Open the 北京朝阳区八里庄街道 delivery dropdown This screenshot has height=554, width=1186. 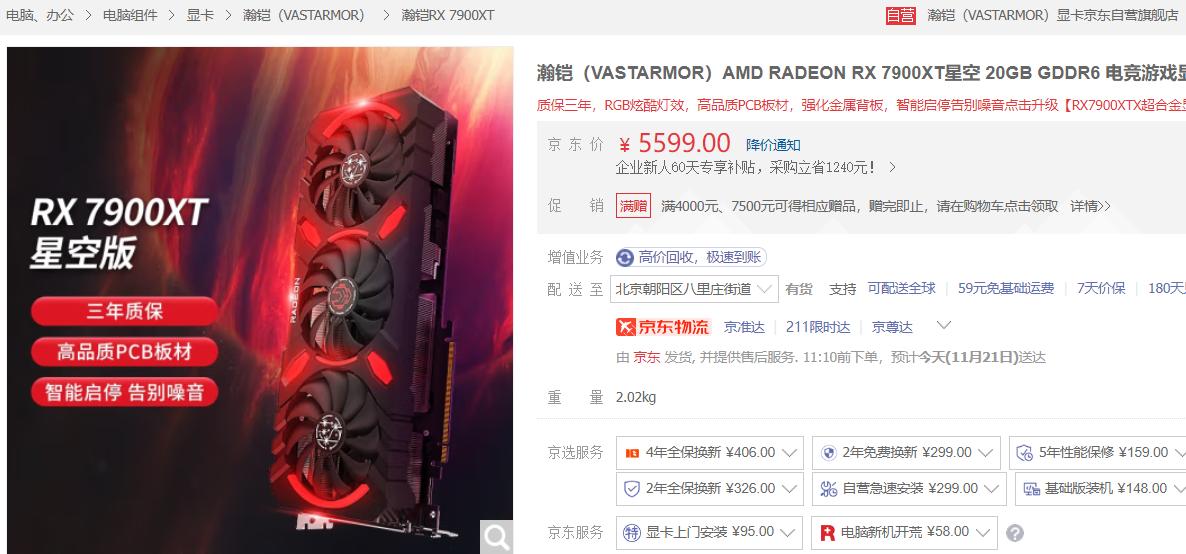click(x=694, y=288)
